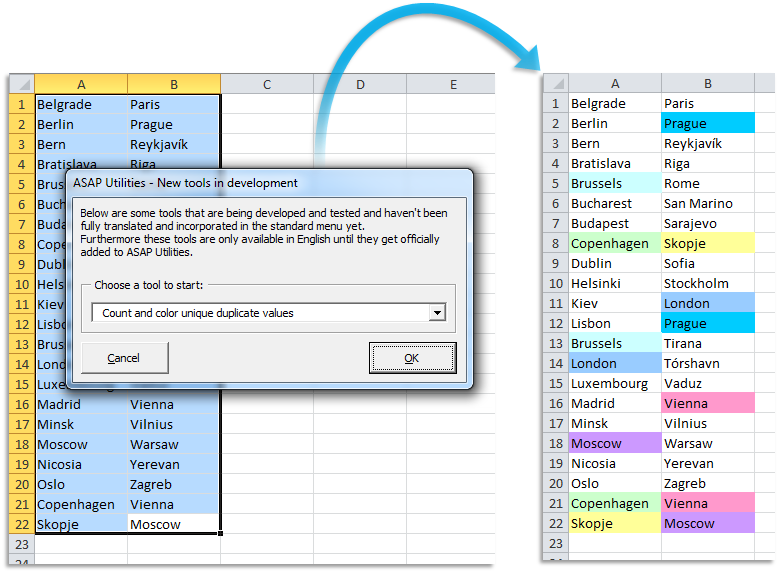The image size is (778, 573).
Task: Select column B header in right sheet
Action: [708, 83]
